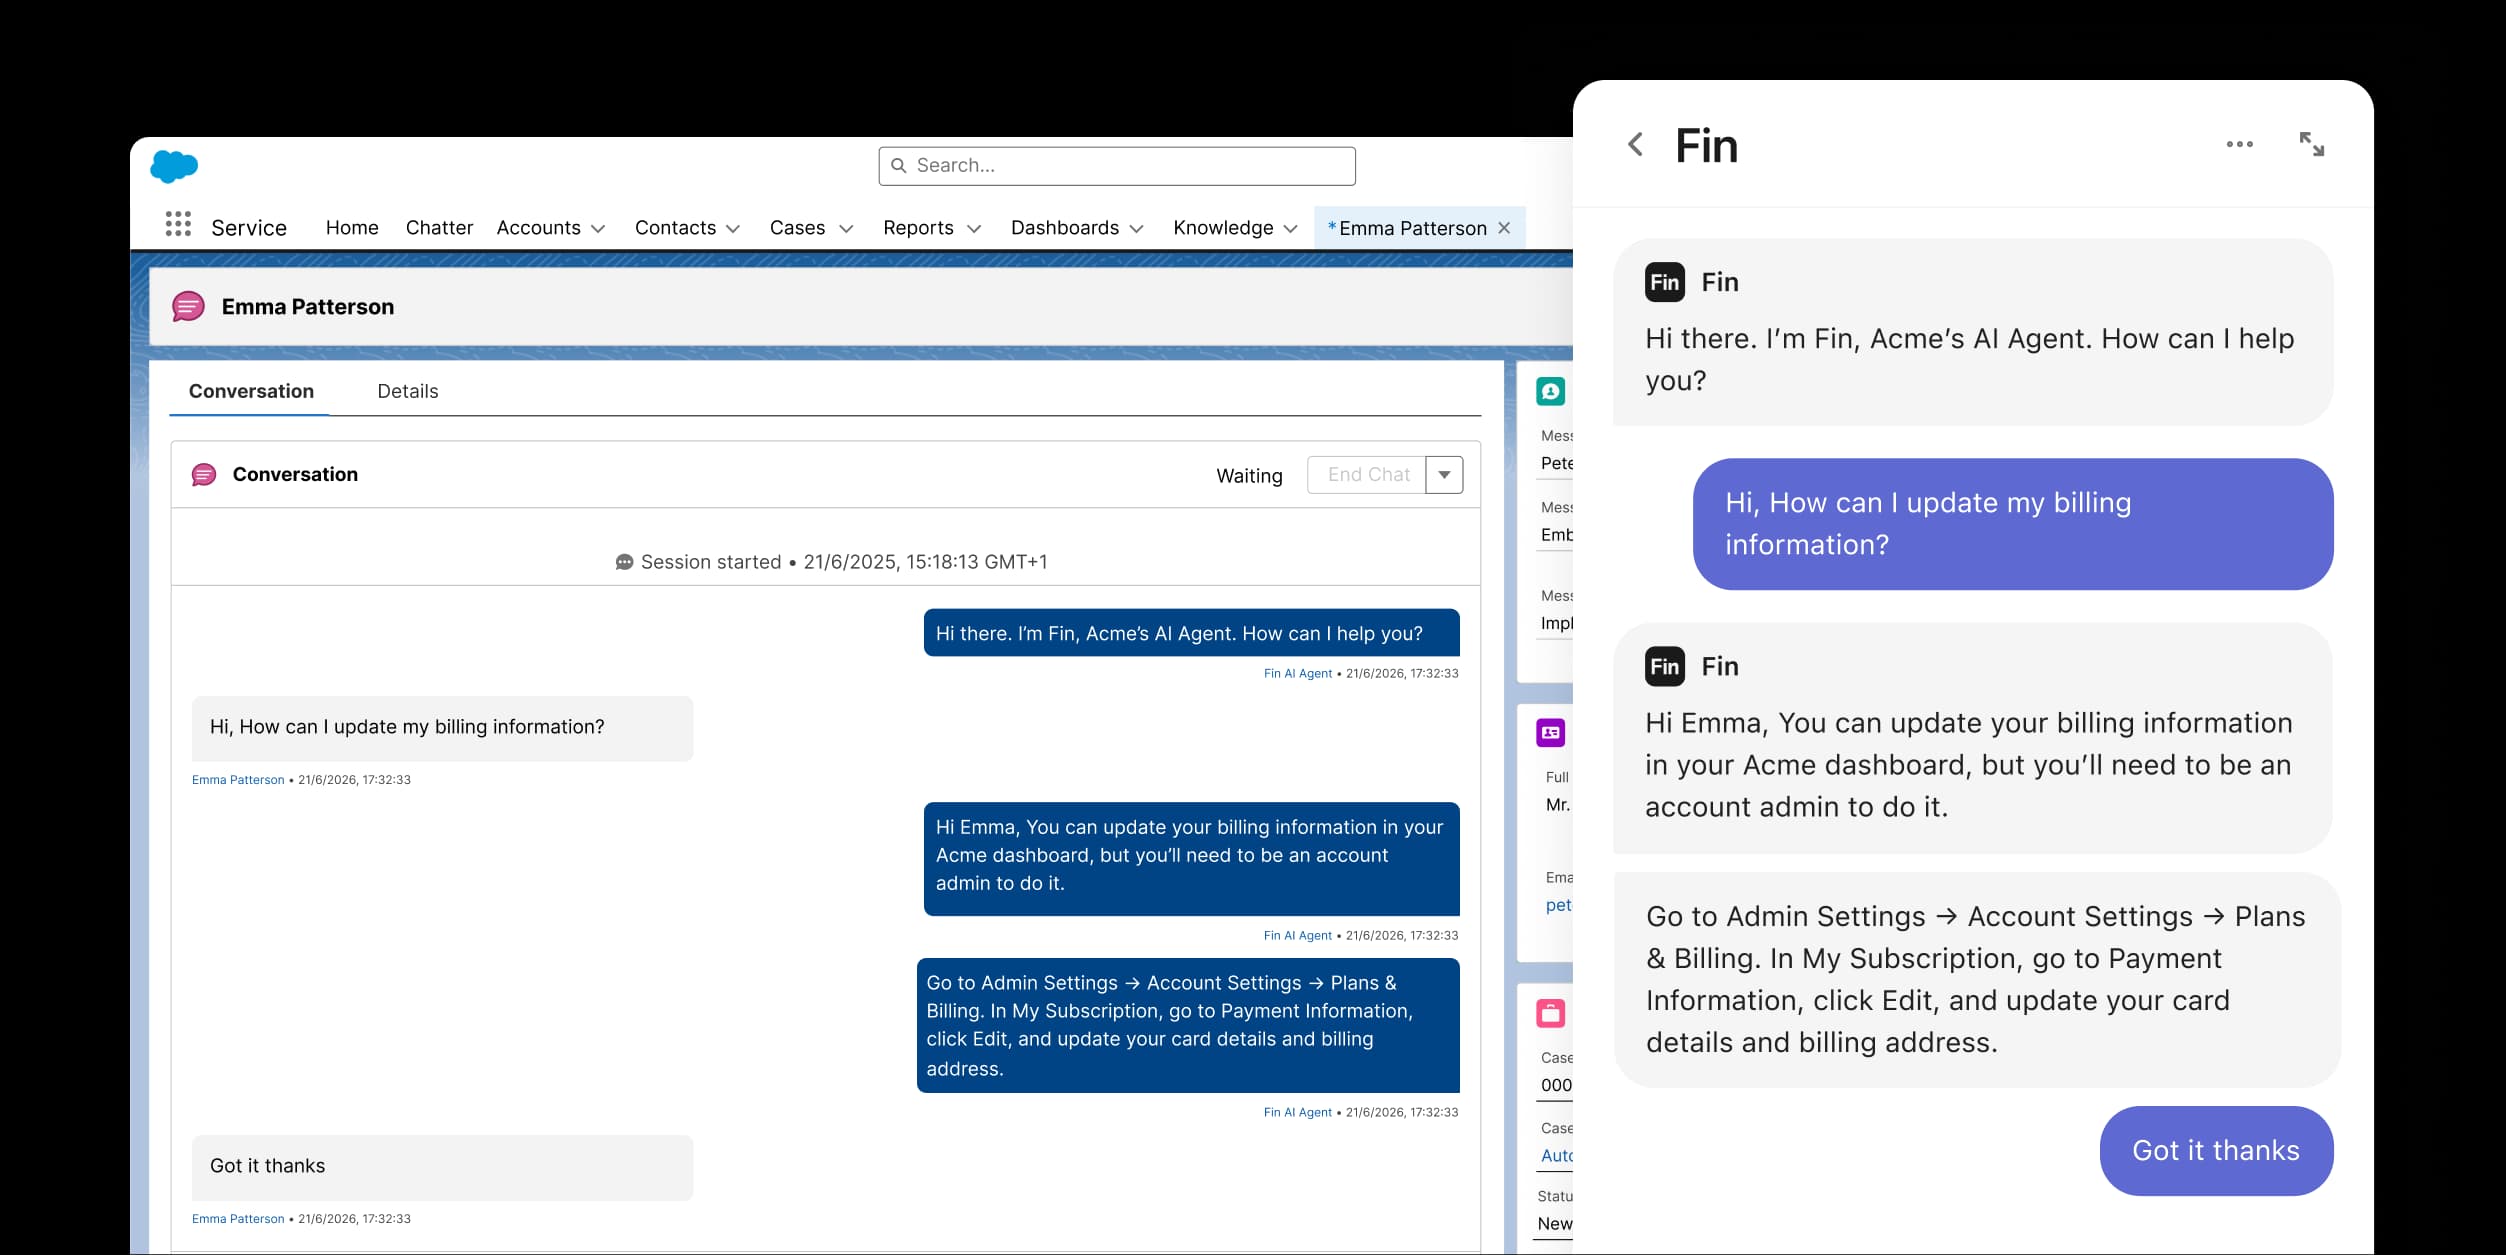
Task: Click Fin AI Agent link under greeting message
Action: (x=1297, y=674)
